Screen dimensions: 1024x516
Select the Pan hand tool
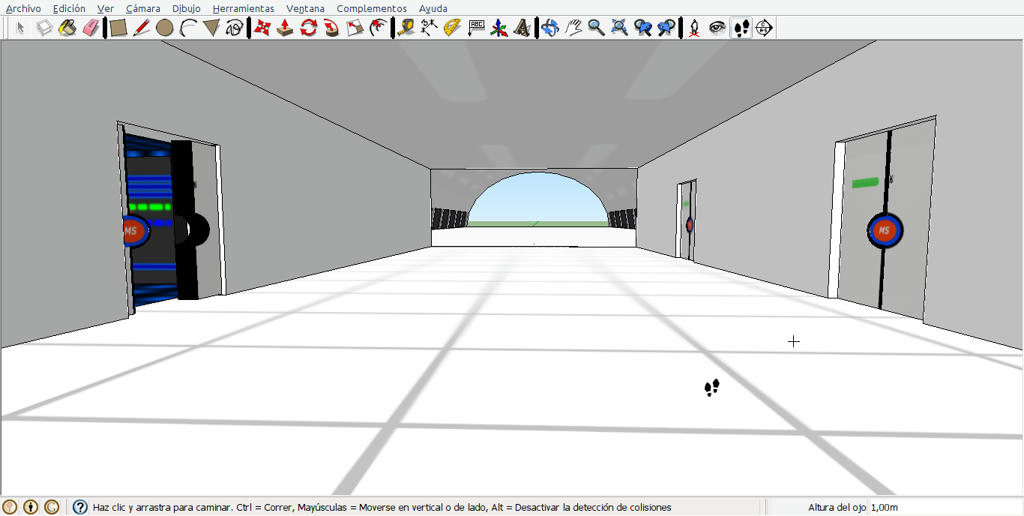[573, 28]
